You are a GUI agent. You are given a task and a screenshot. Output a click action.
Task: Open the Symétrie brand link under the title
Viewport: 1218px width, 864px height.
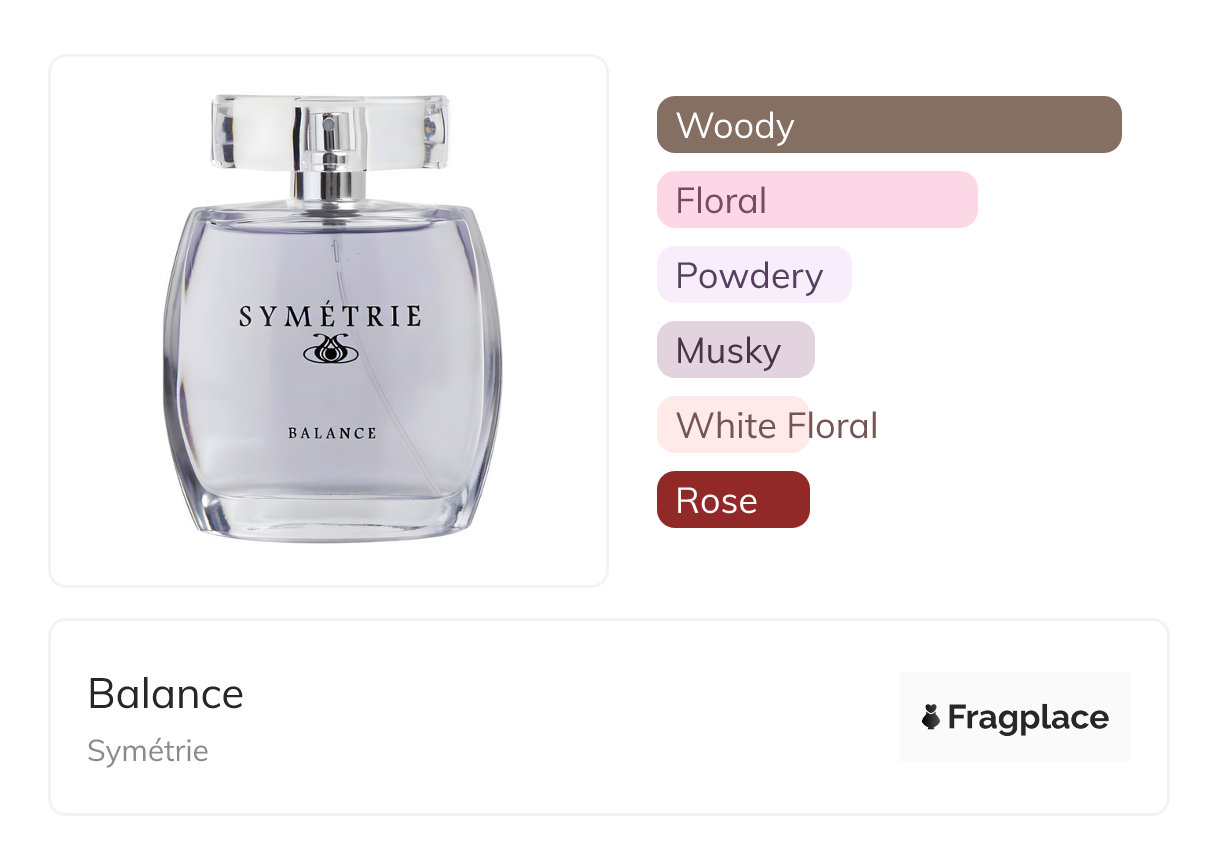tap(148, 751)
